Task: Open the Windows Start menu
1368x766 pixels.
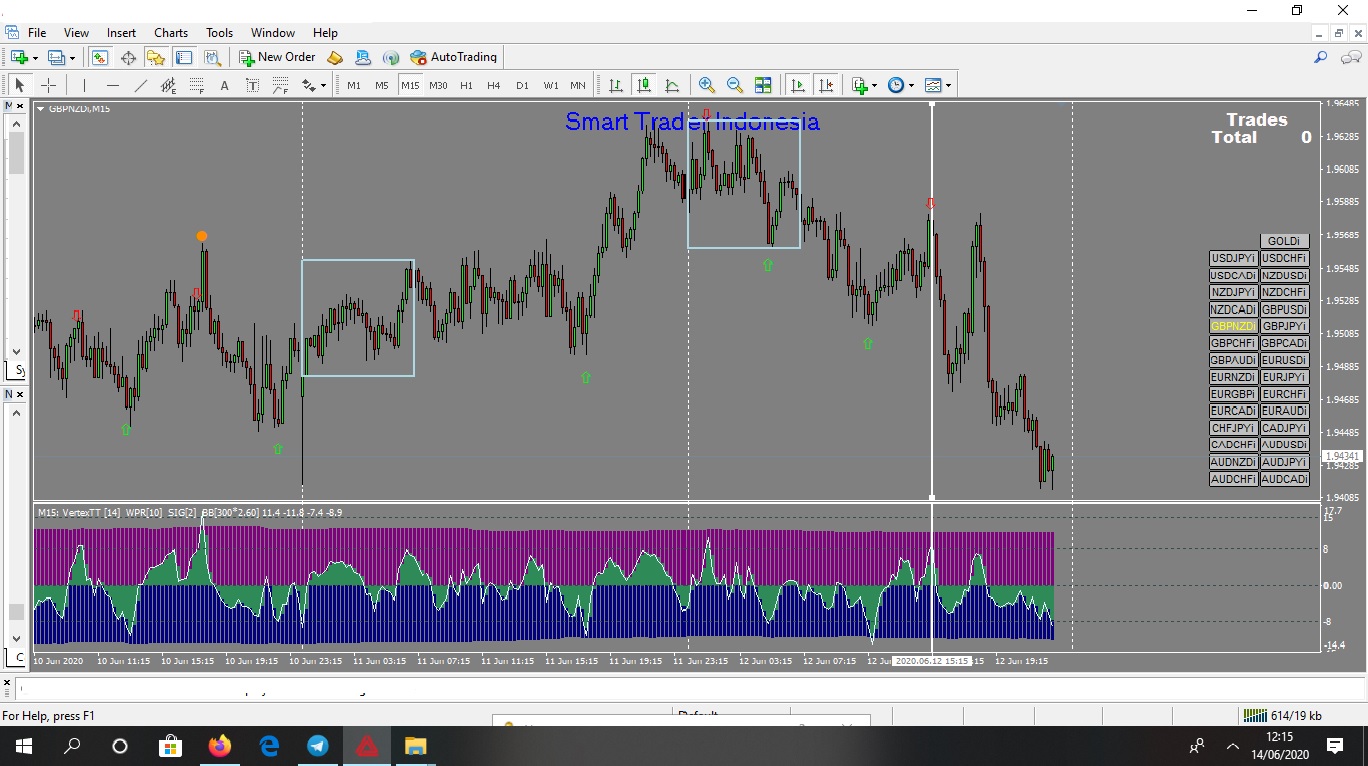Action: pyautogui.click(x=23, y=746)
